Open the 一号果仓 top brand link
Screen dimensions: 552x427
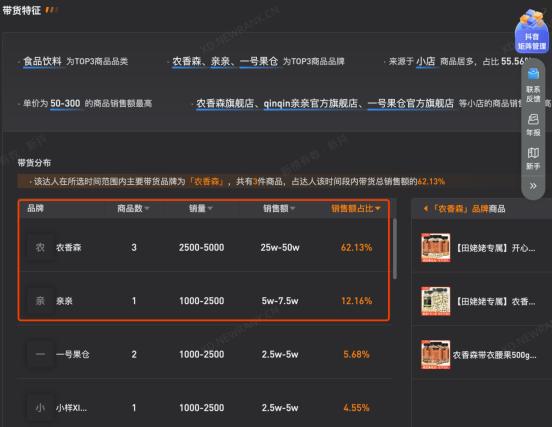[x=259, y=61]
